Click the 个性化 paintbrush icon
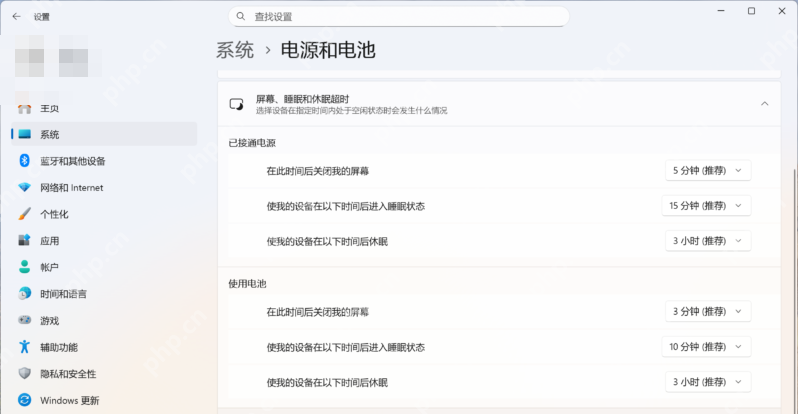 point(24,214)
